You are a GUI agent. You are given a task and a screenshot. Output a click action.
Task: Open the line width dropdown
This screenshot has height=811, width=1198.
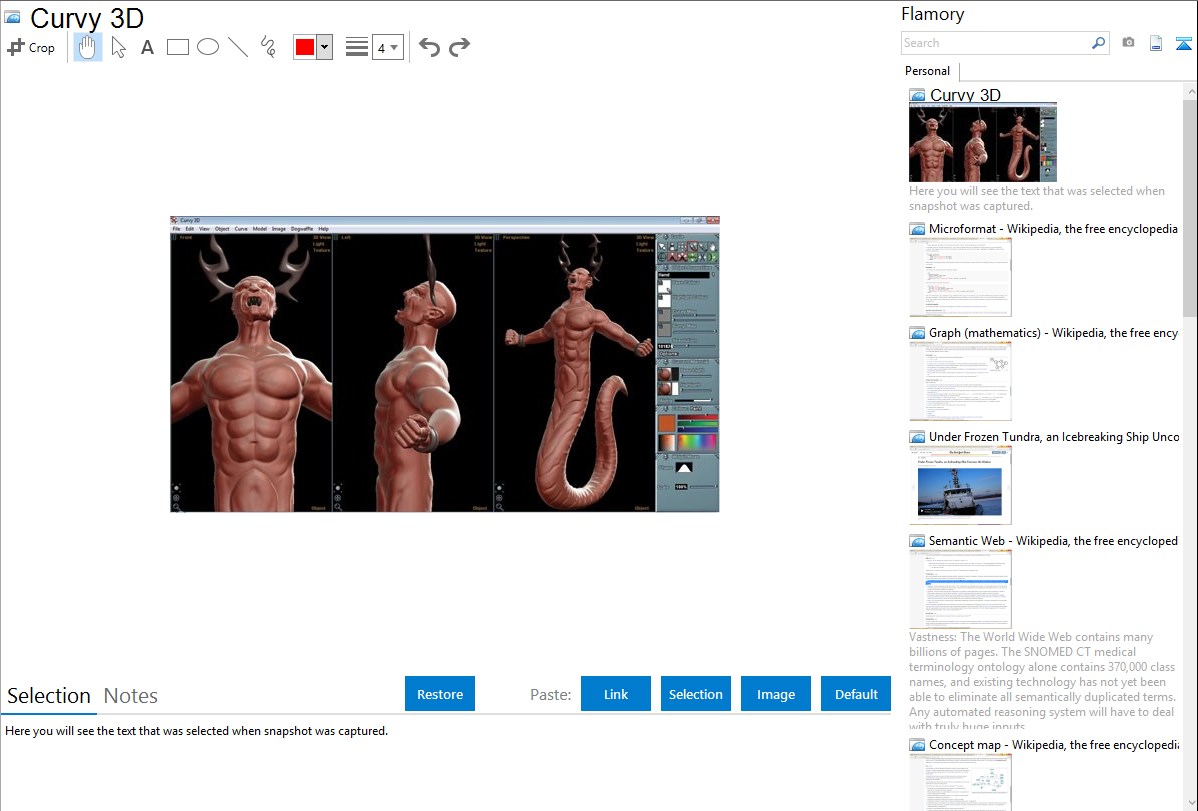coord(387,47)
